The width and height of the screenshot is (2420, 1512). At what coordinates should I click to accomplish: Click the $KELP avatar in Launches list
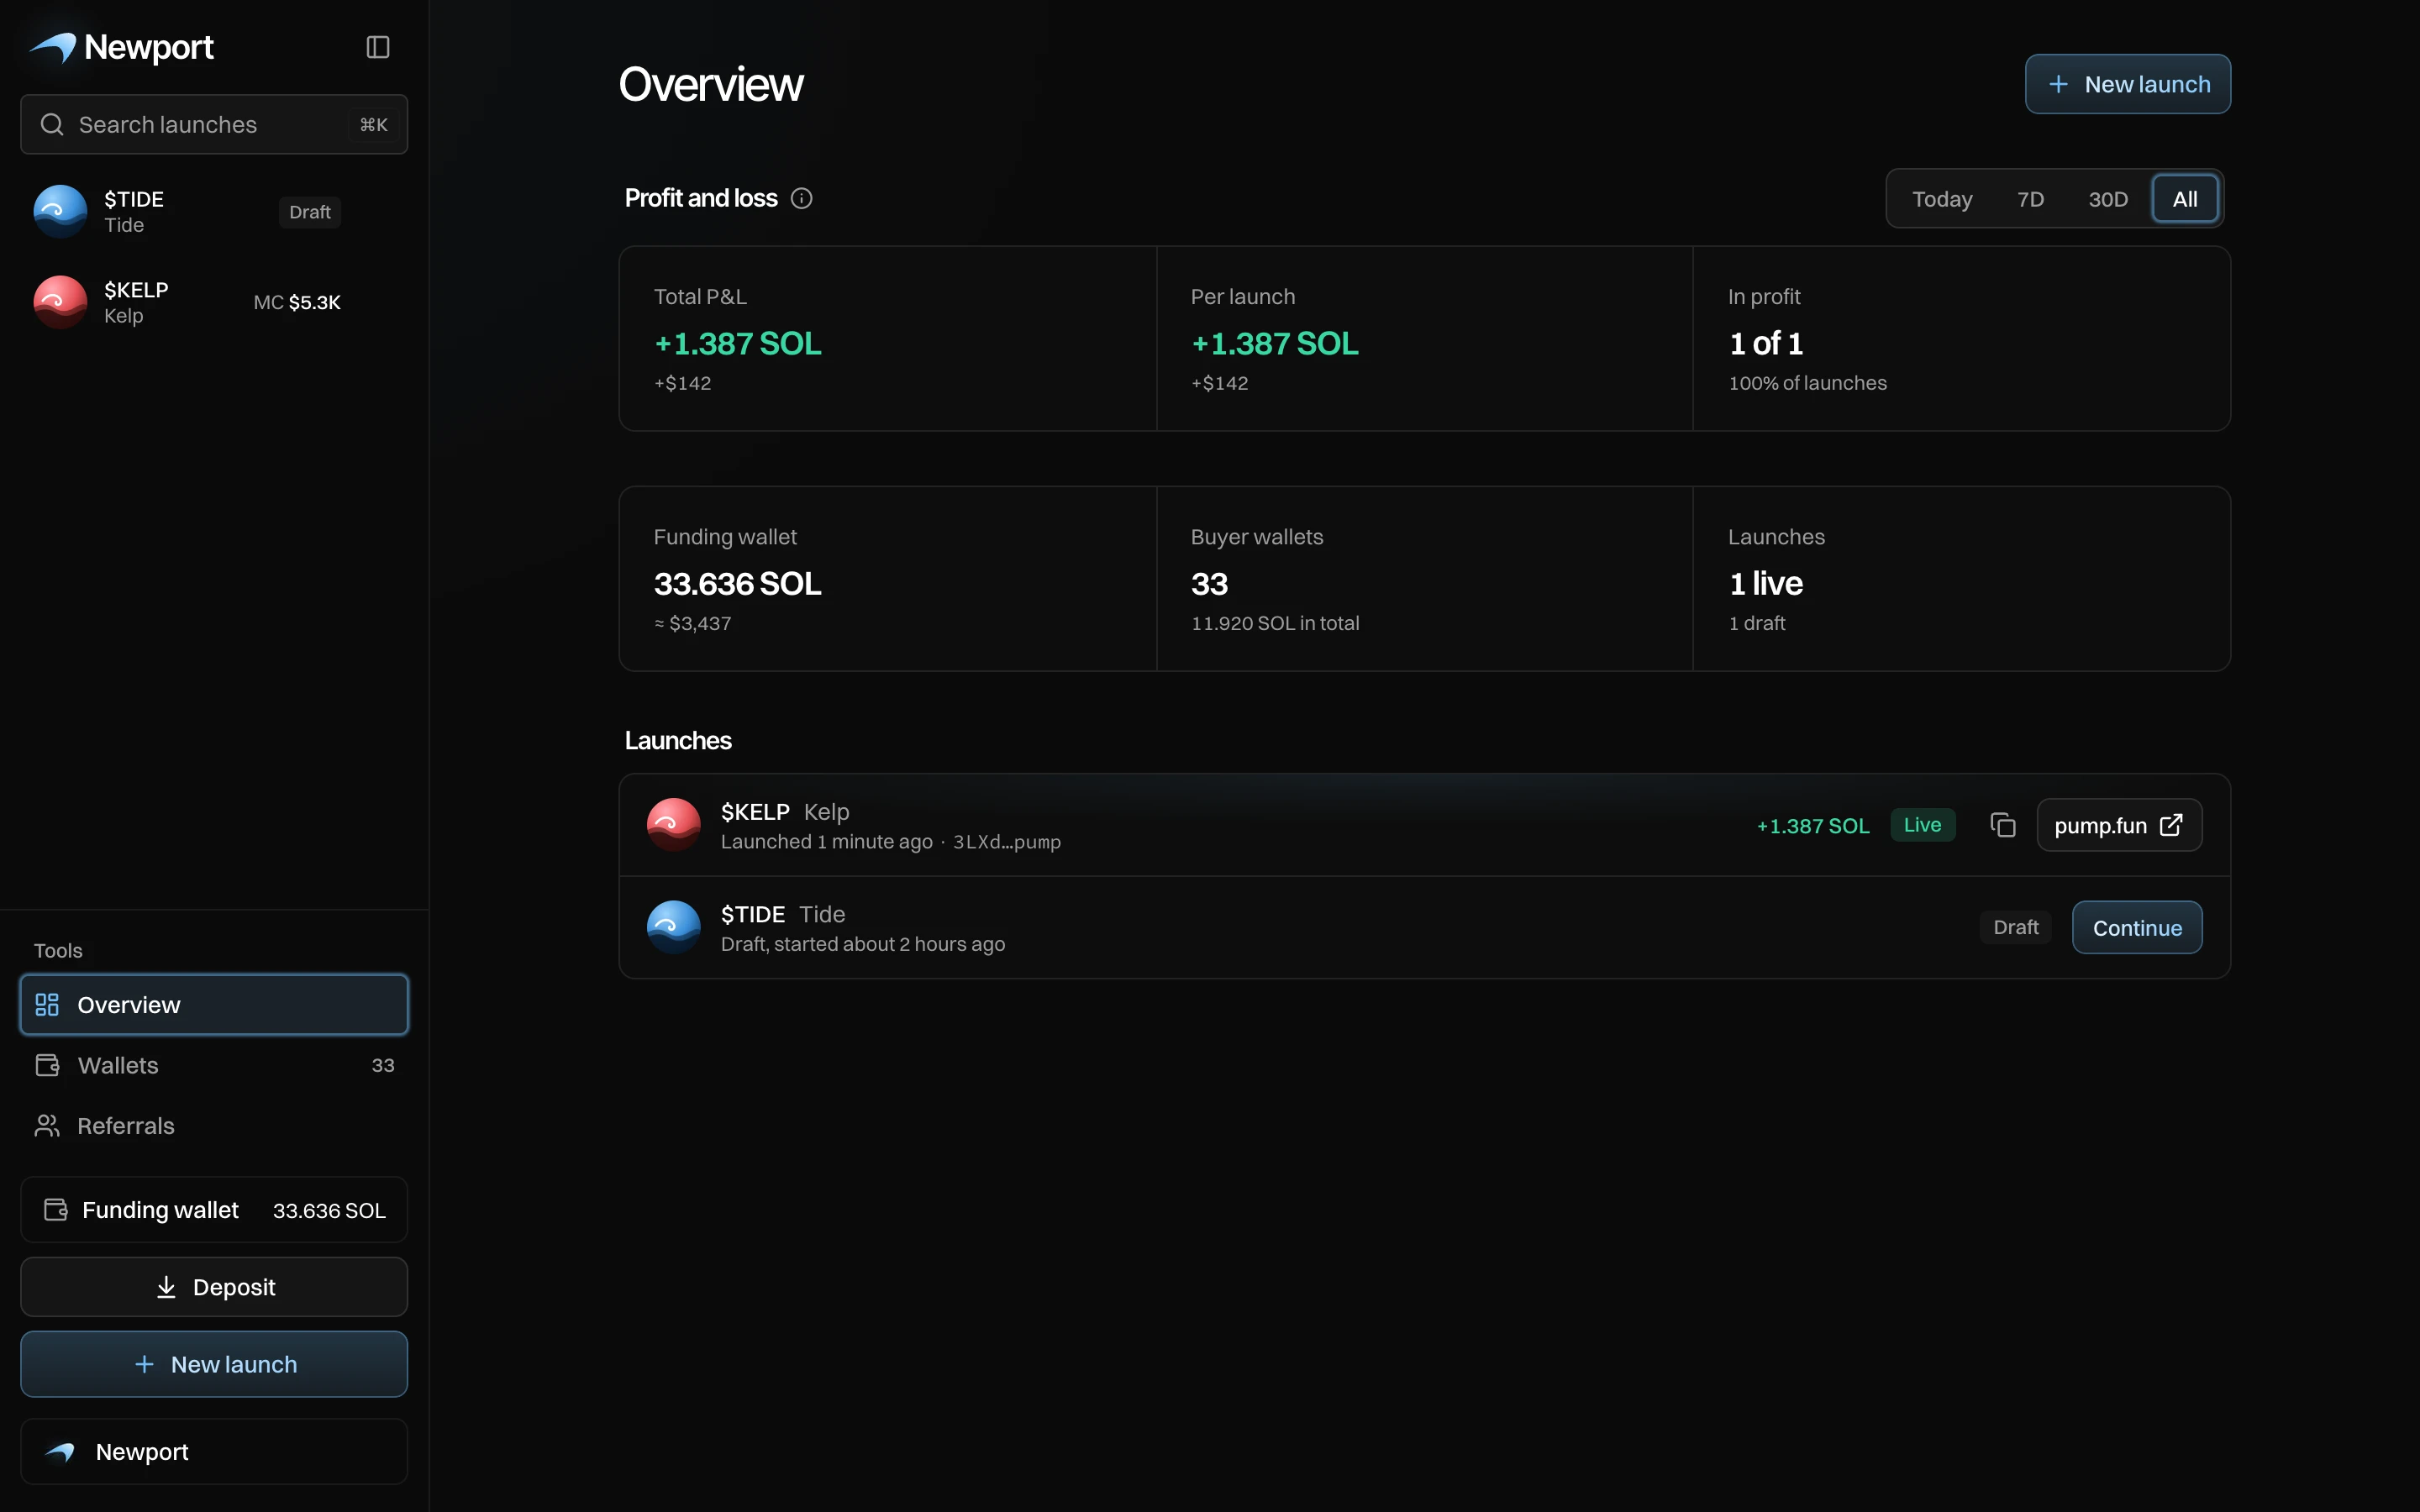point(673,825)
